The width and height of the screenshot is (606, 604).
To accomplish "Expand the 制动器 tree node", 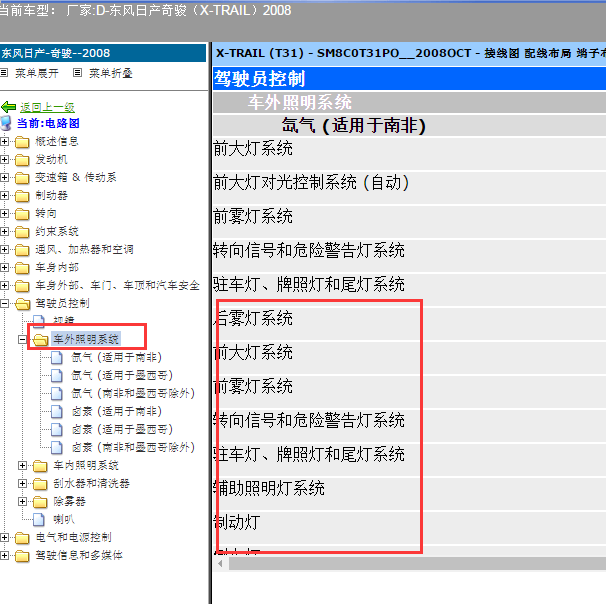I will point(4,196).
